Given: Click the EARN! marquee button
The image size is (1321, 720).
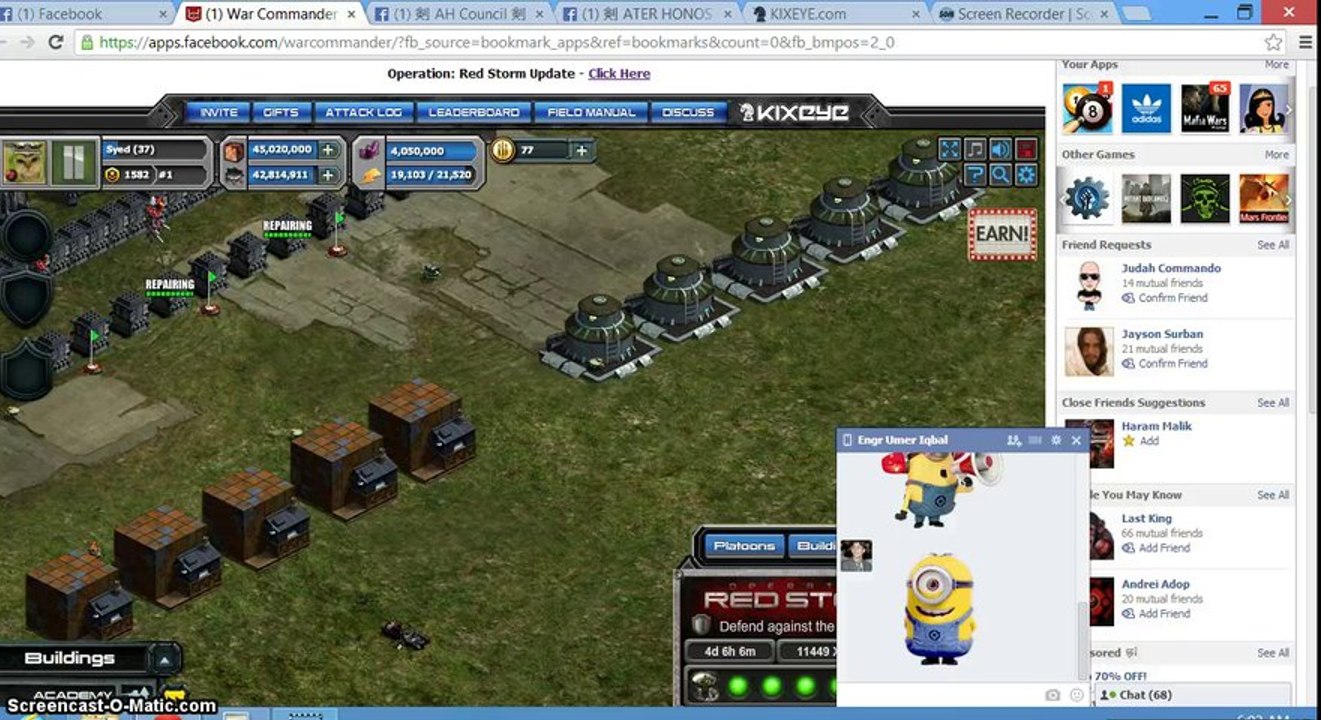Looking at the screenshot, I should (1002, 234).
